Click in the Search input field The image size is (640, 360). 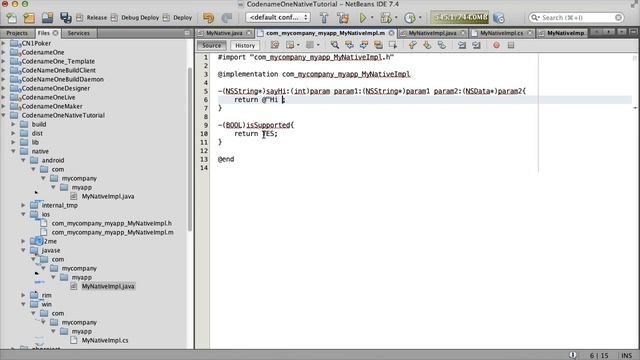(576, 18)
